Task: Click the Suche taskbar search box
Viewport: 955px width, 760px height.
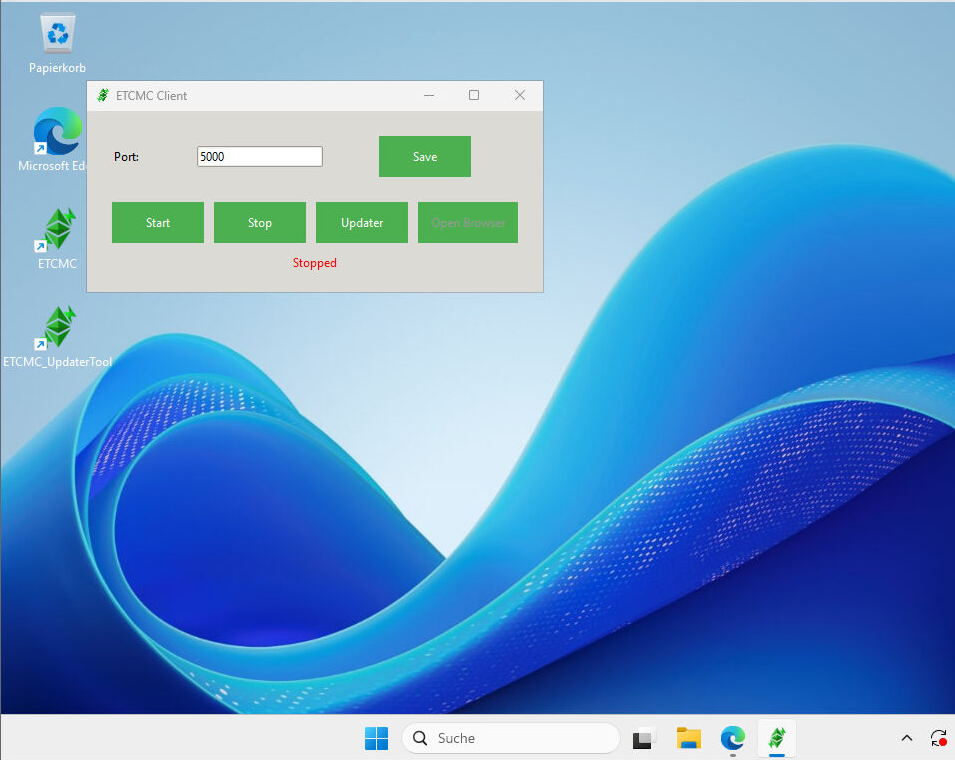Action: [x=510, y=738]
